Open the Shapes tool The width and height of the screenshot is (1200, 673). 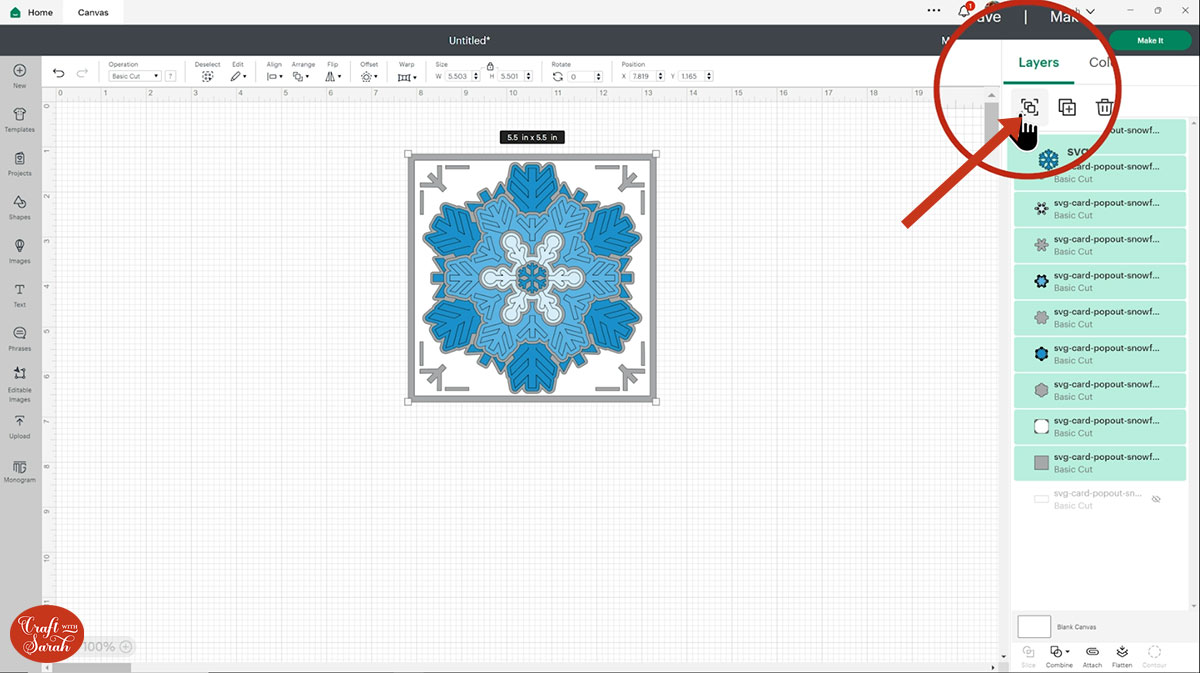[x=19, y=208]
